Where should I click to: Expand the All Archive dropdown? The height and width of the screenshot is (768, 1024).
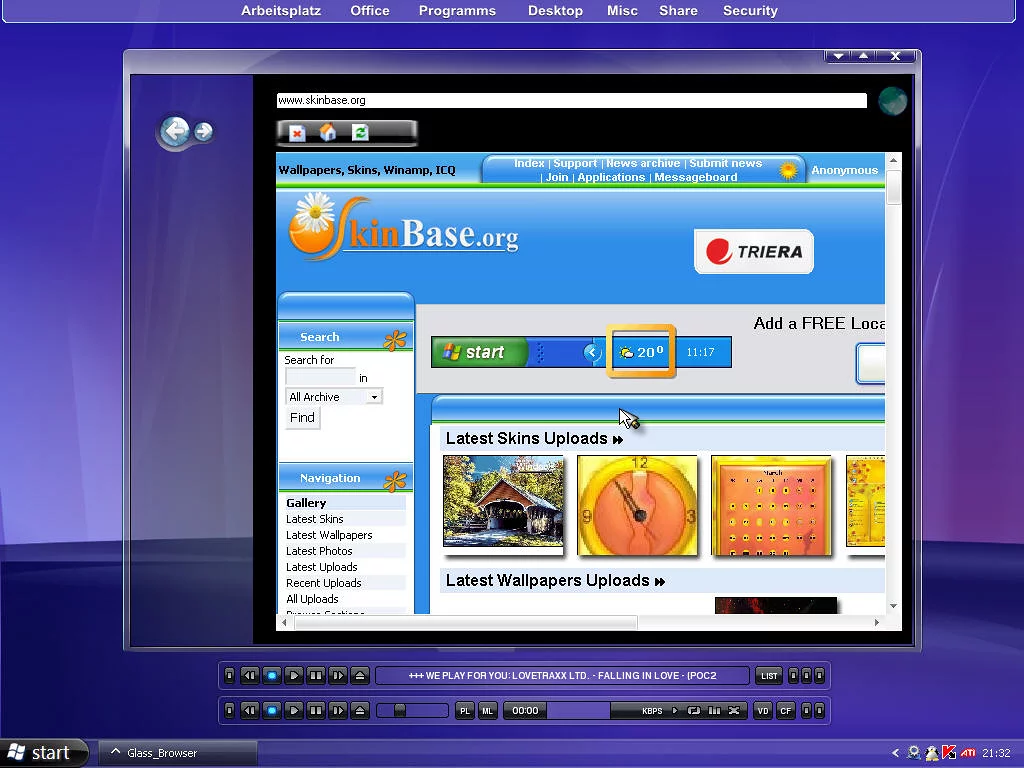[374, 397]
